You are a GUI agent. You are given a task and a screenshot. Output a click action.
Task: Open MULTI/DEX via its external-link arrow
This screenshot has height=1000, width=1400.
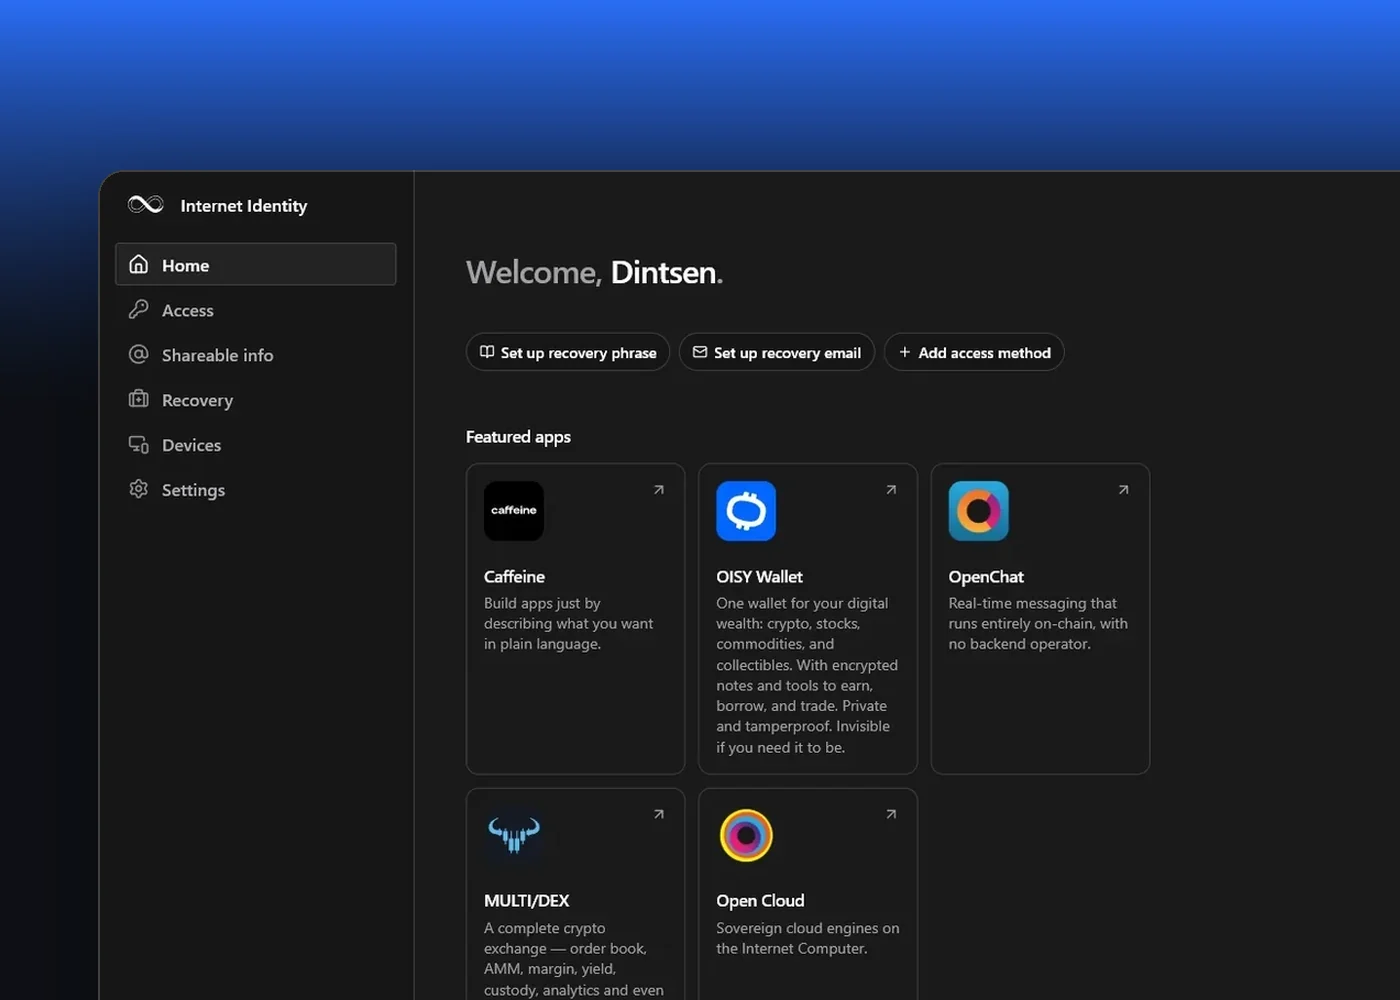659,814
